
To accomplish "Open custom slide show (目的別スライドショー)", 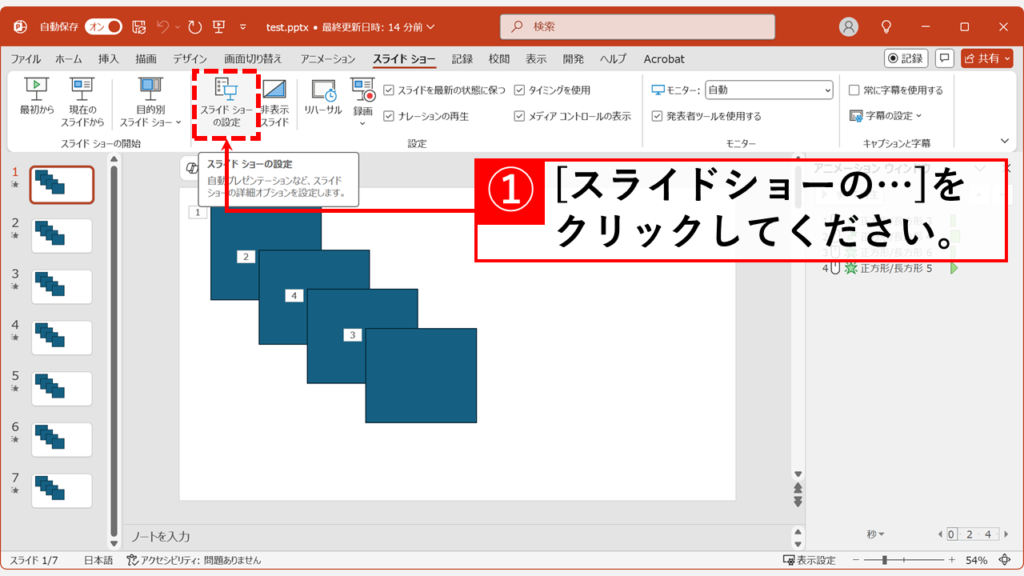I will [x=150, y=102].
